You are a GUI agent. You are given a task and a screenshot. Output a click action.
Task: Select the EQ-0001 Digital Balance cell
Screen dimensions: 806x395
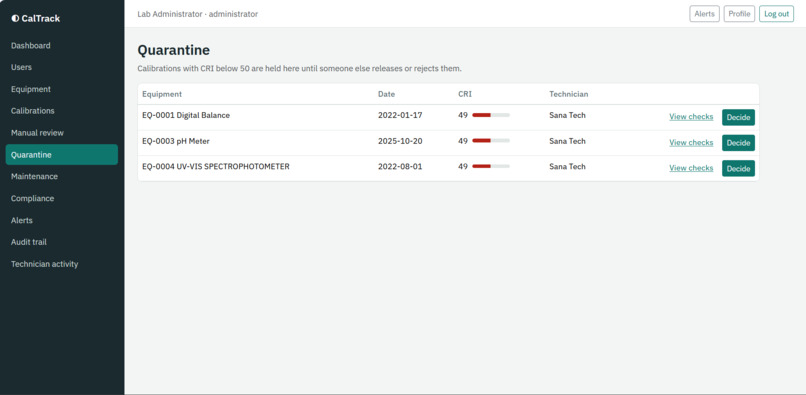coord(186,115)
